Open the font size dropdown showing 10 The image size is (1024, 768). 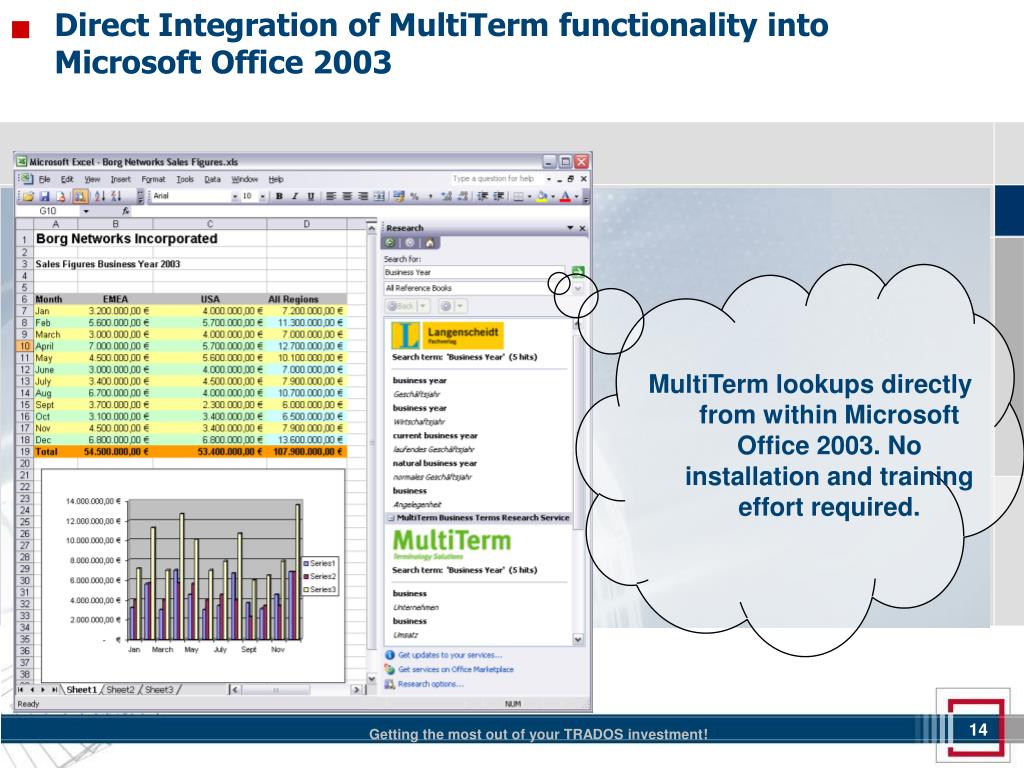(263, 196)
